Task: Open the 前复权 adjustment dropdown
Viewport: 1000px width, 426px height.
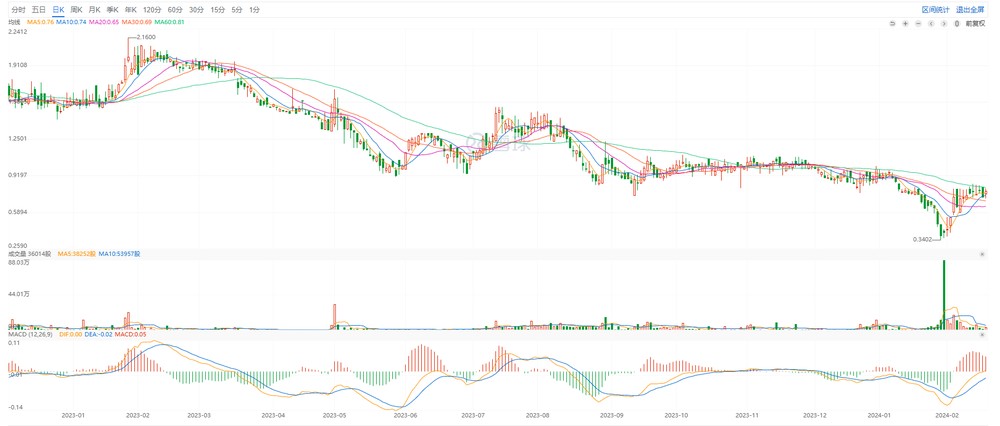Action: click(x=975, y=23)
